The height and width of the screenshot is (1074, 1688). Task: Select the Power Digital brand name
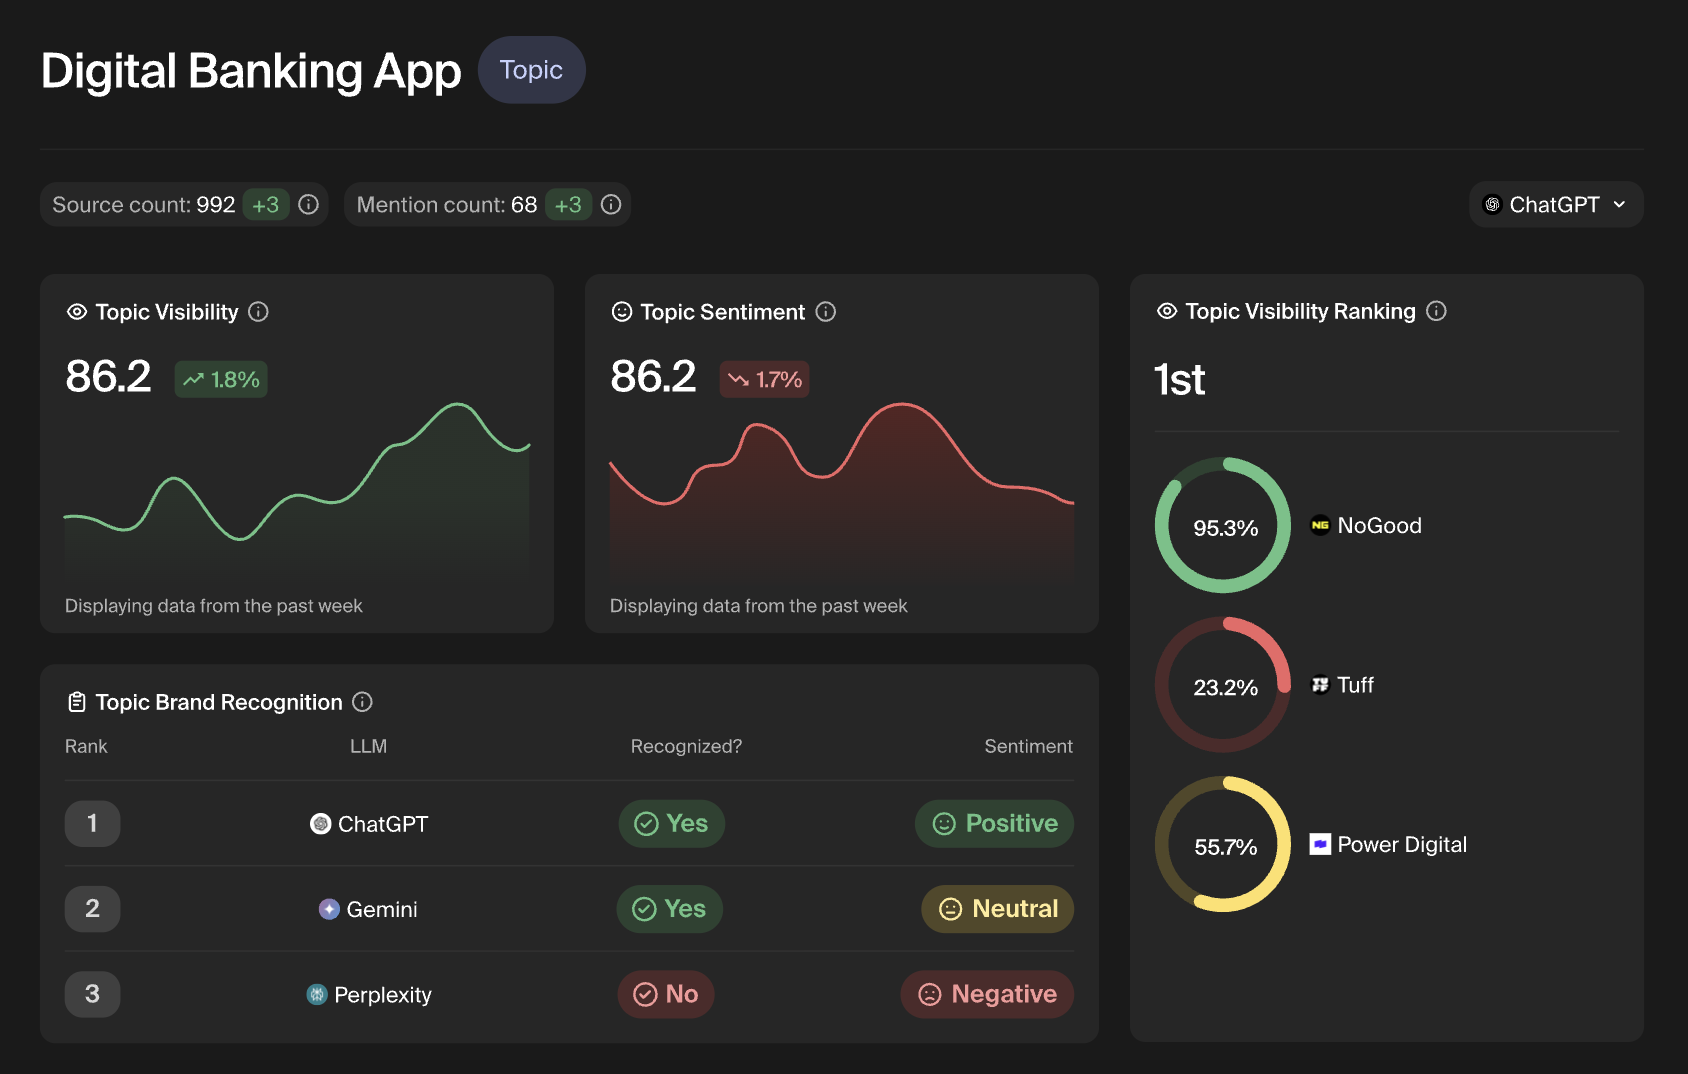1402,844
